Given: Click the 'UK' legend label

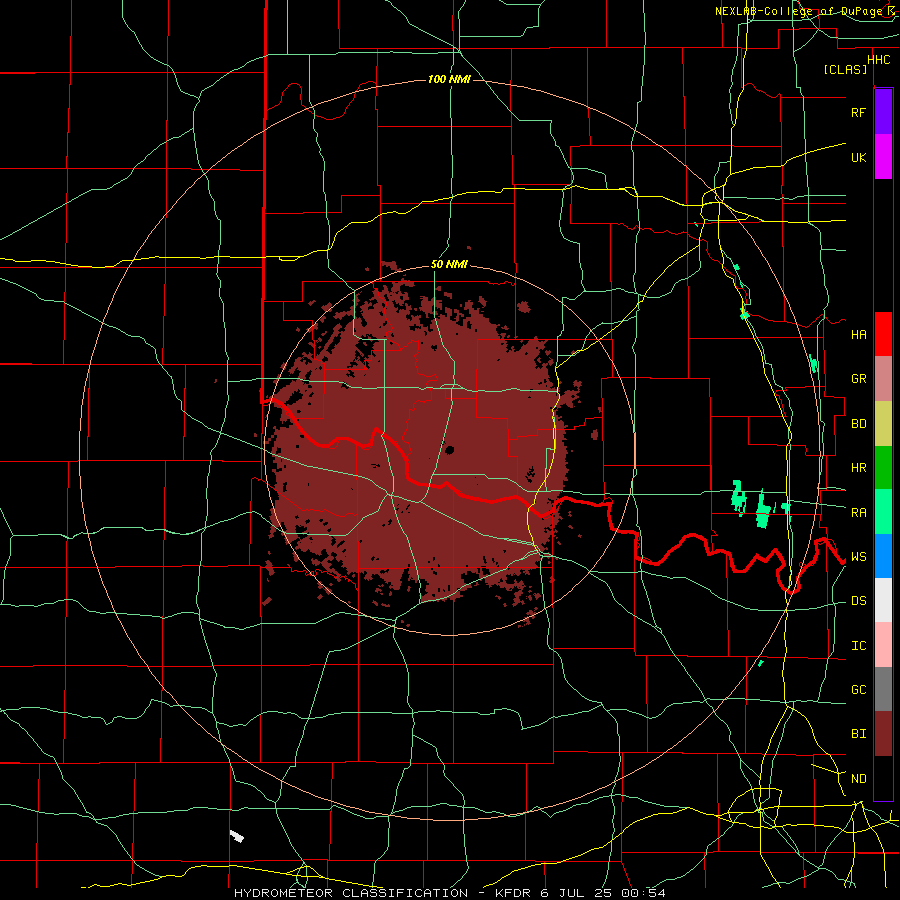Looking at the screenshot, I should tap(859, 157).
